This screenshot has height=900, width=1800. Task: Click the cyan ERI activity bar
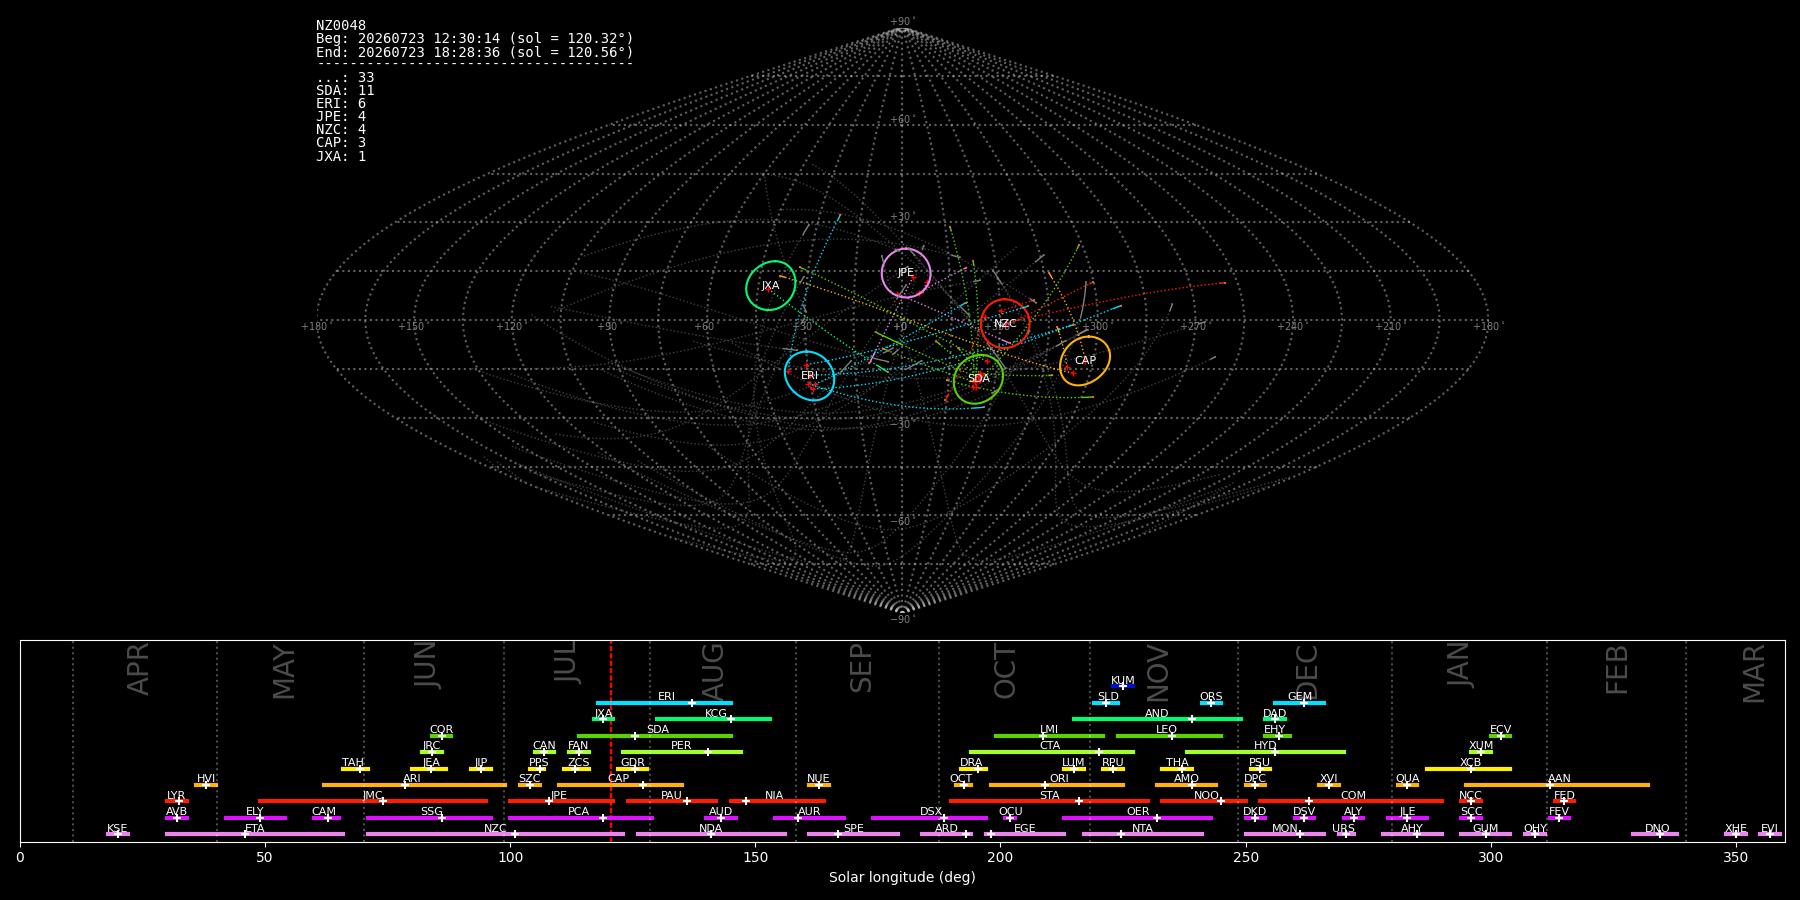664,703
